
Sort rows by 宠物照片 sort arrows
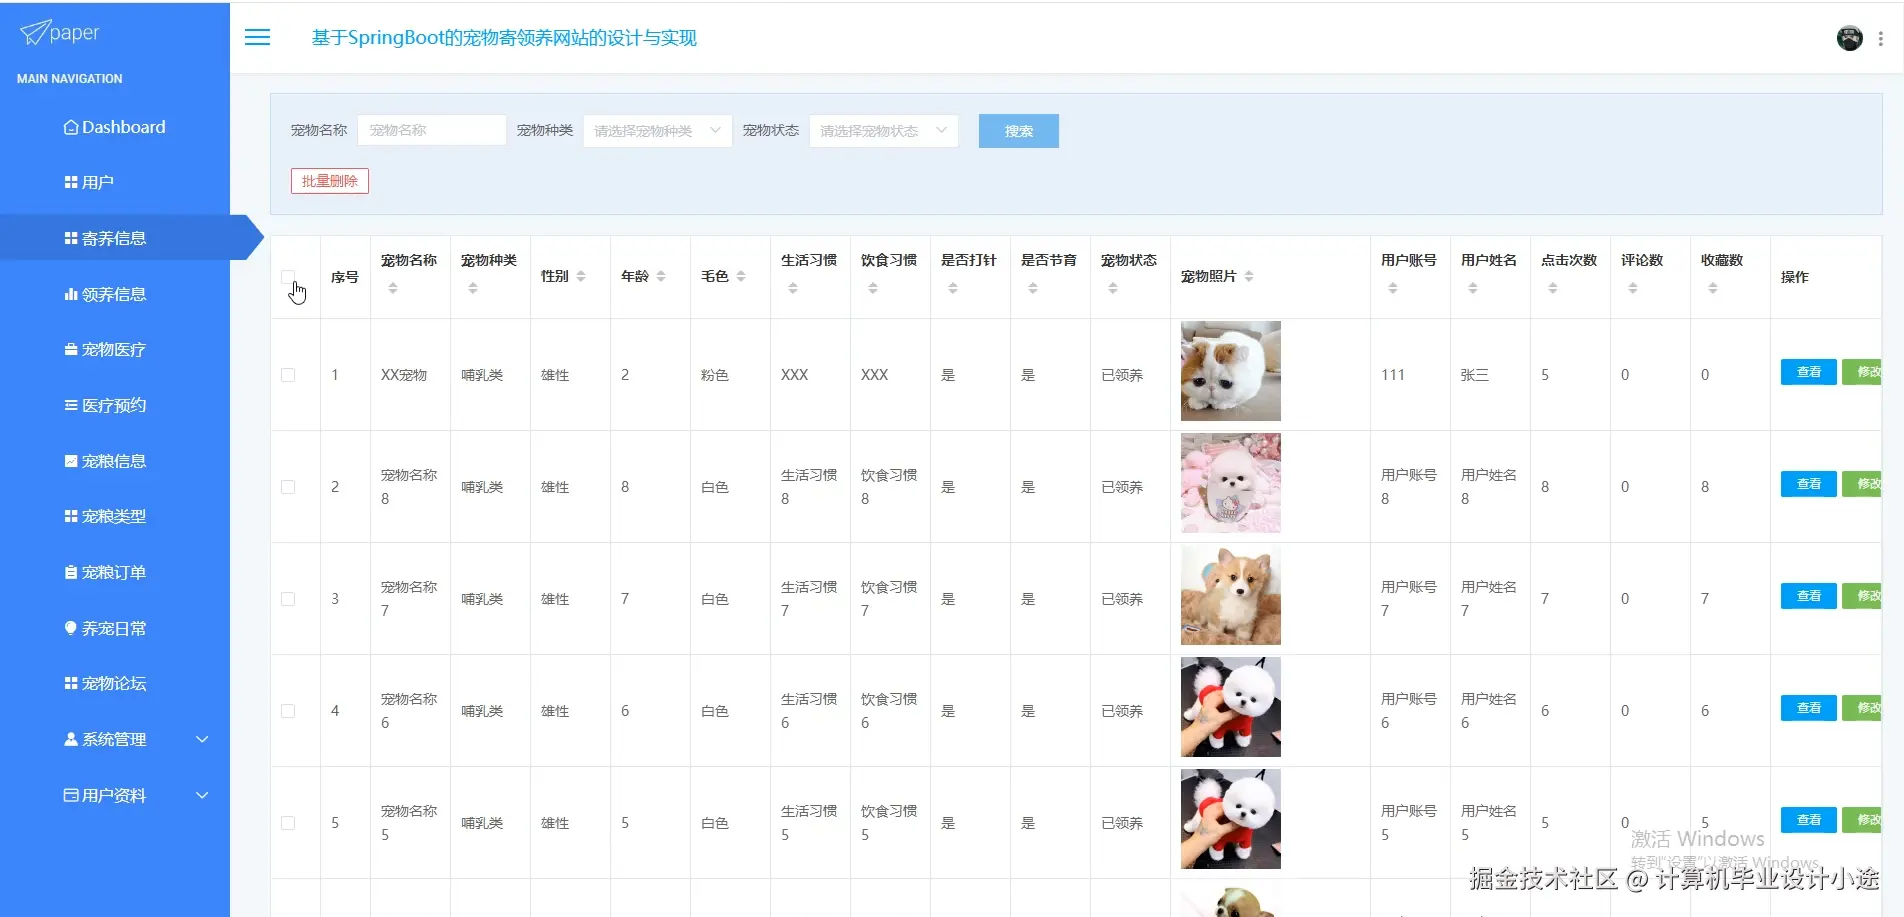(1249, 276)
